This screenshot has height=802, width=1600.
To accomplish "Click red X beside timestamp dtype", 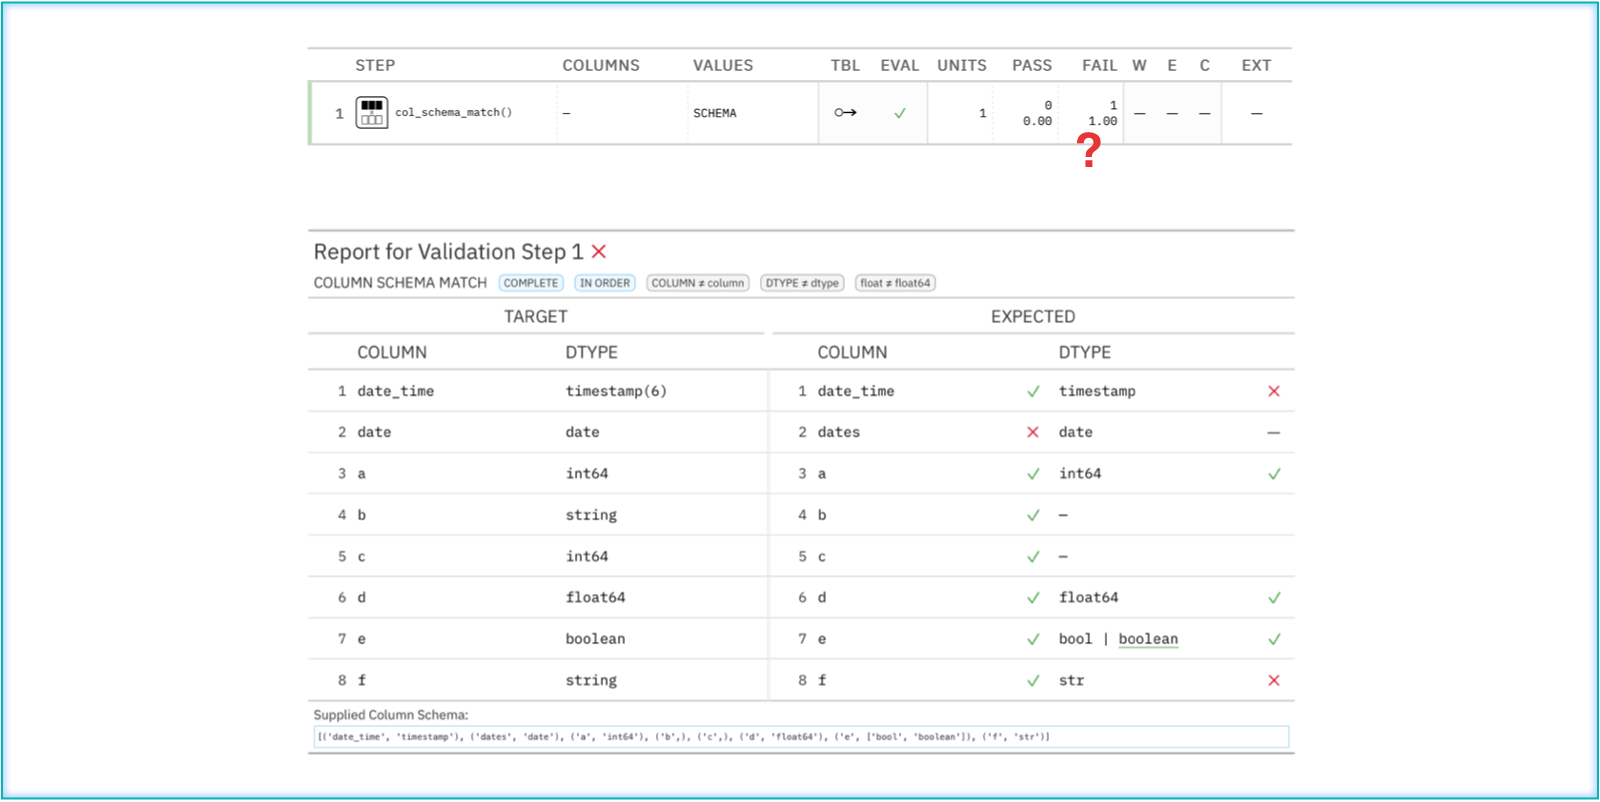I will (1273, 391).
